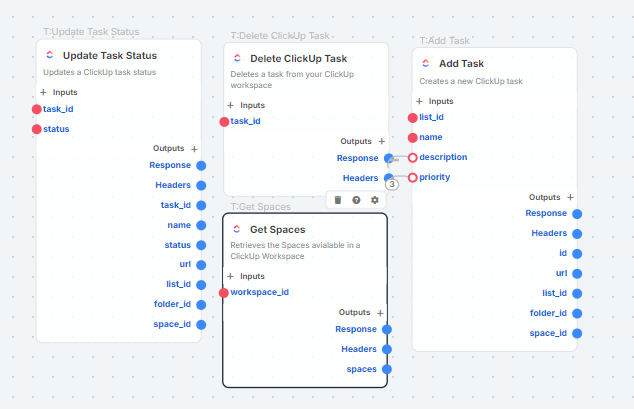Select id output port on Add Task
Image resolution: width=634 pixels, height=409 pixels.
click(x=577, y=254)
